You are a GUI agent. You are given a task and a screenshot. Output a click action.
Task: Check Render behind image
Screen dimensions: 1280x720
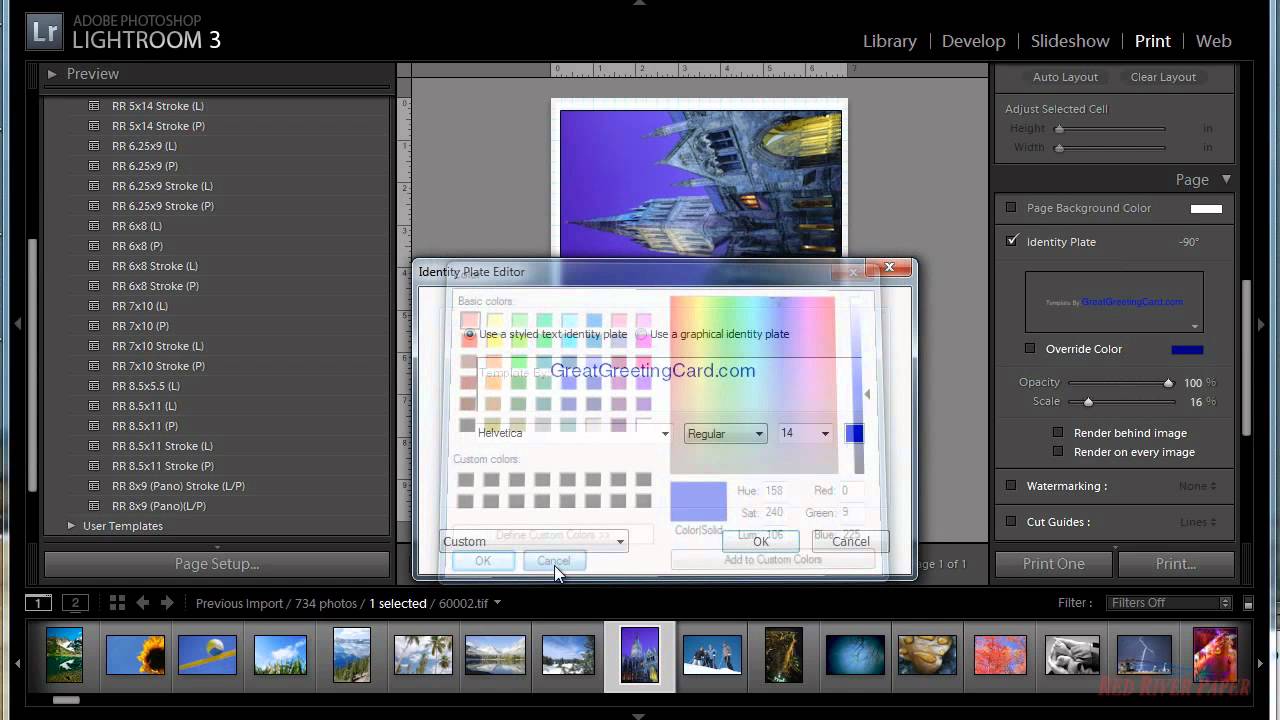tap(1058, 432)
